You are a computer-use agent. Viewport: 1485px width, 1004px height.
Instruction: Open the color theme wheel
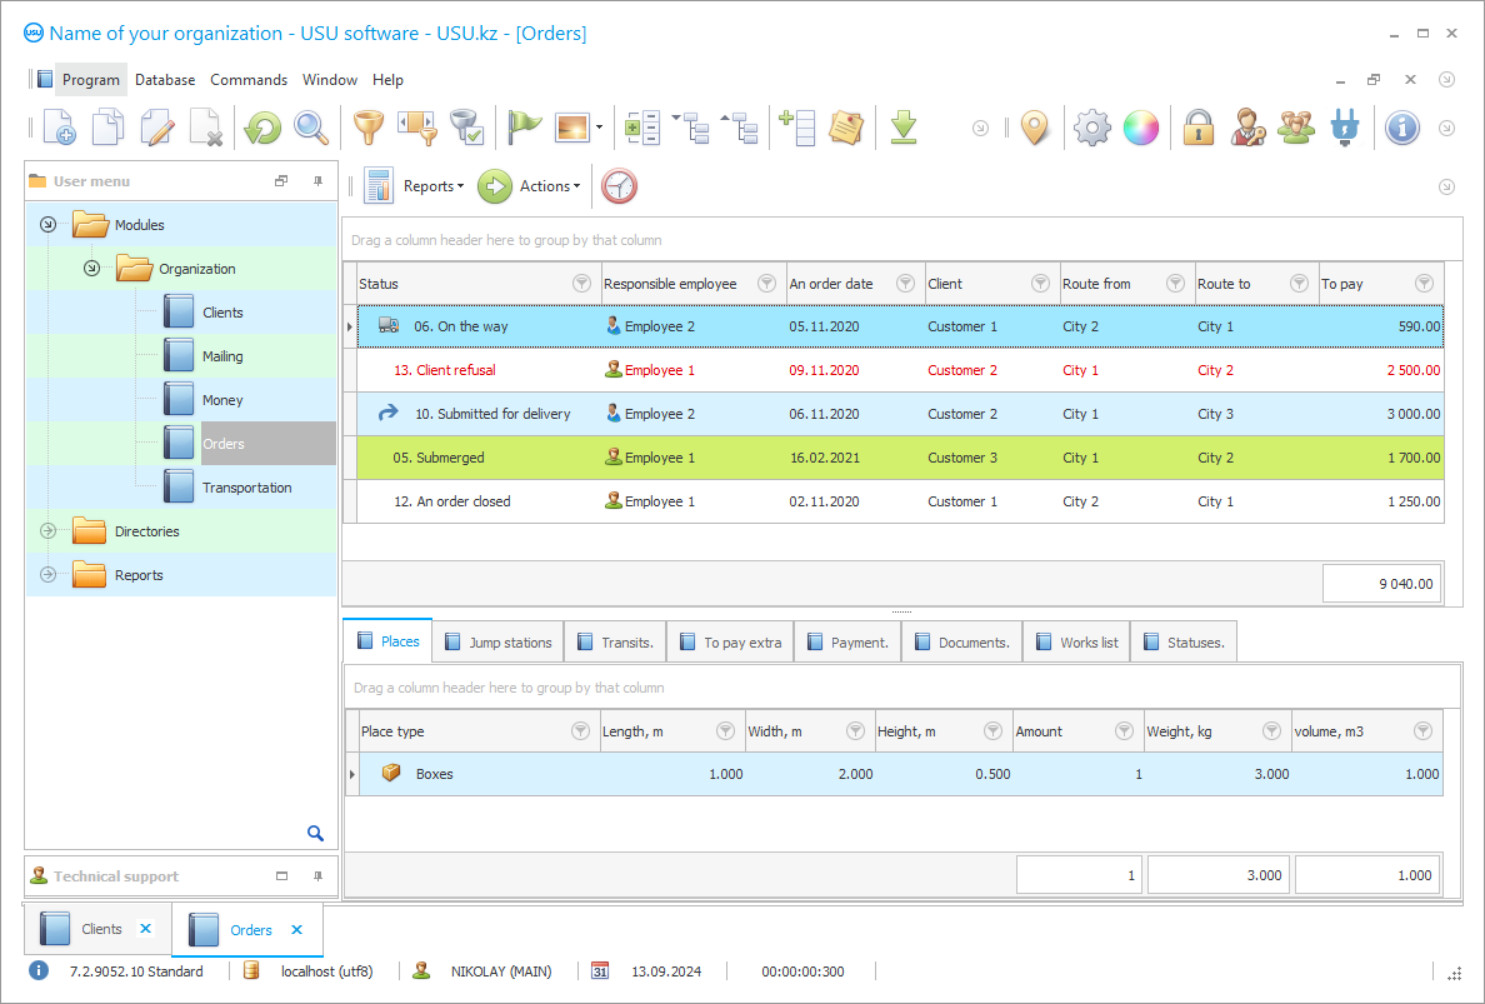(x=1141, y=127)
